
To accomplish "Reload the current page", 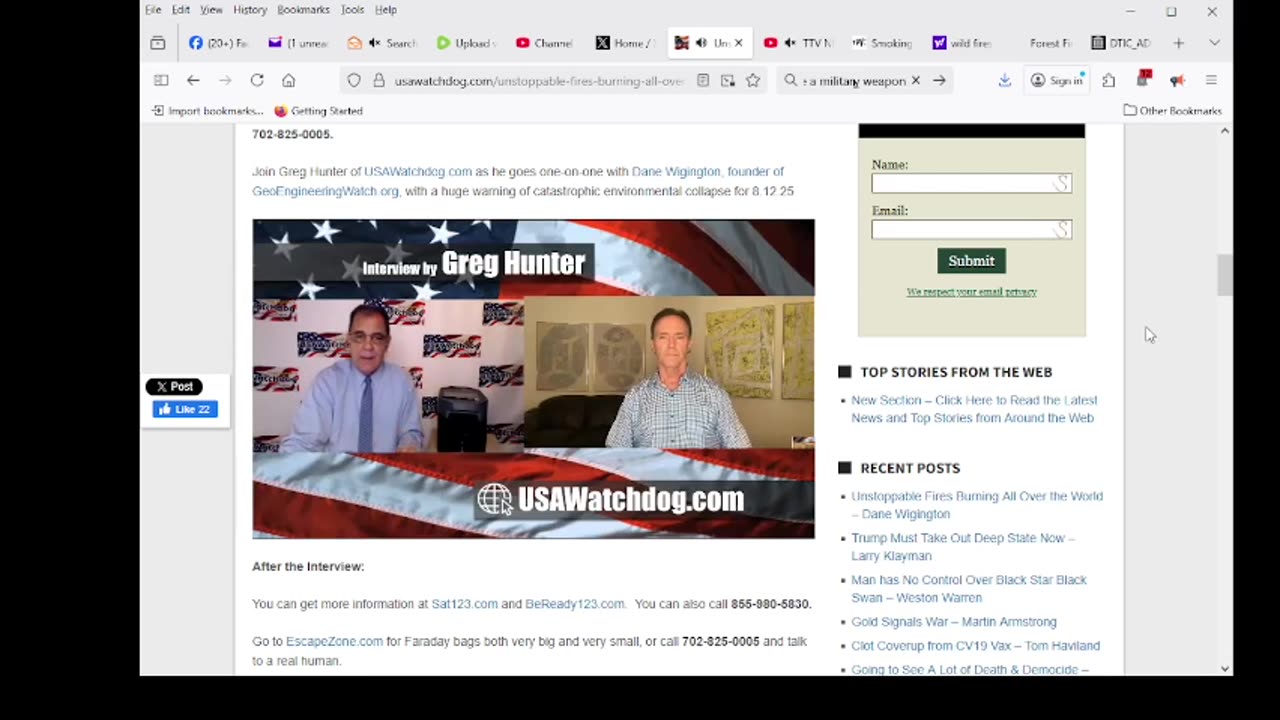I will tap(257, 80).
